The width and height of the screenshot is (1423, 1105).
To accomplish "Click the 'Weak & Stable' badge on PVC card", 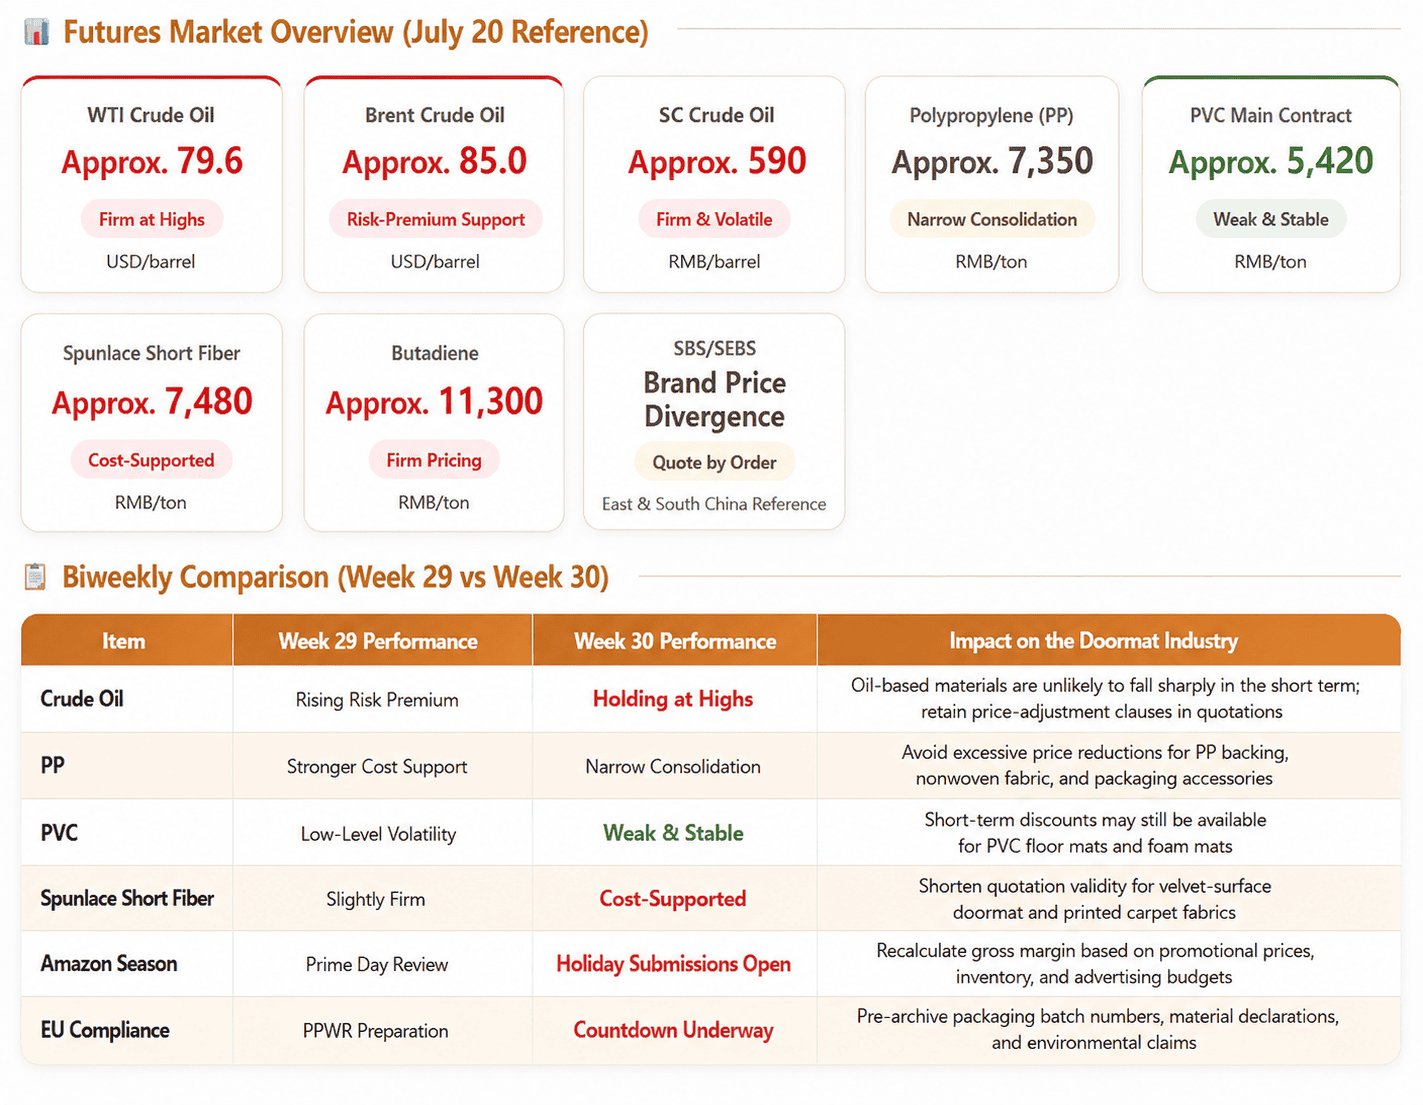I will click(x=1271, y=220).
